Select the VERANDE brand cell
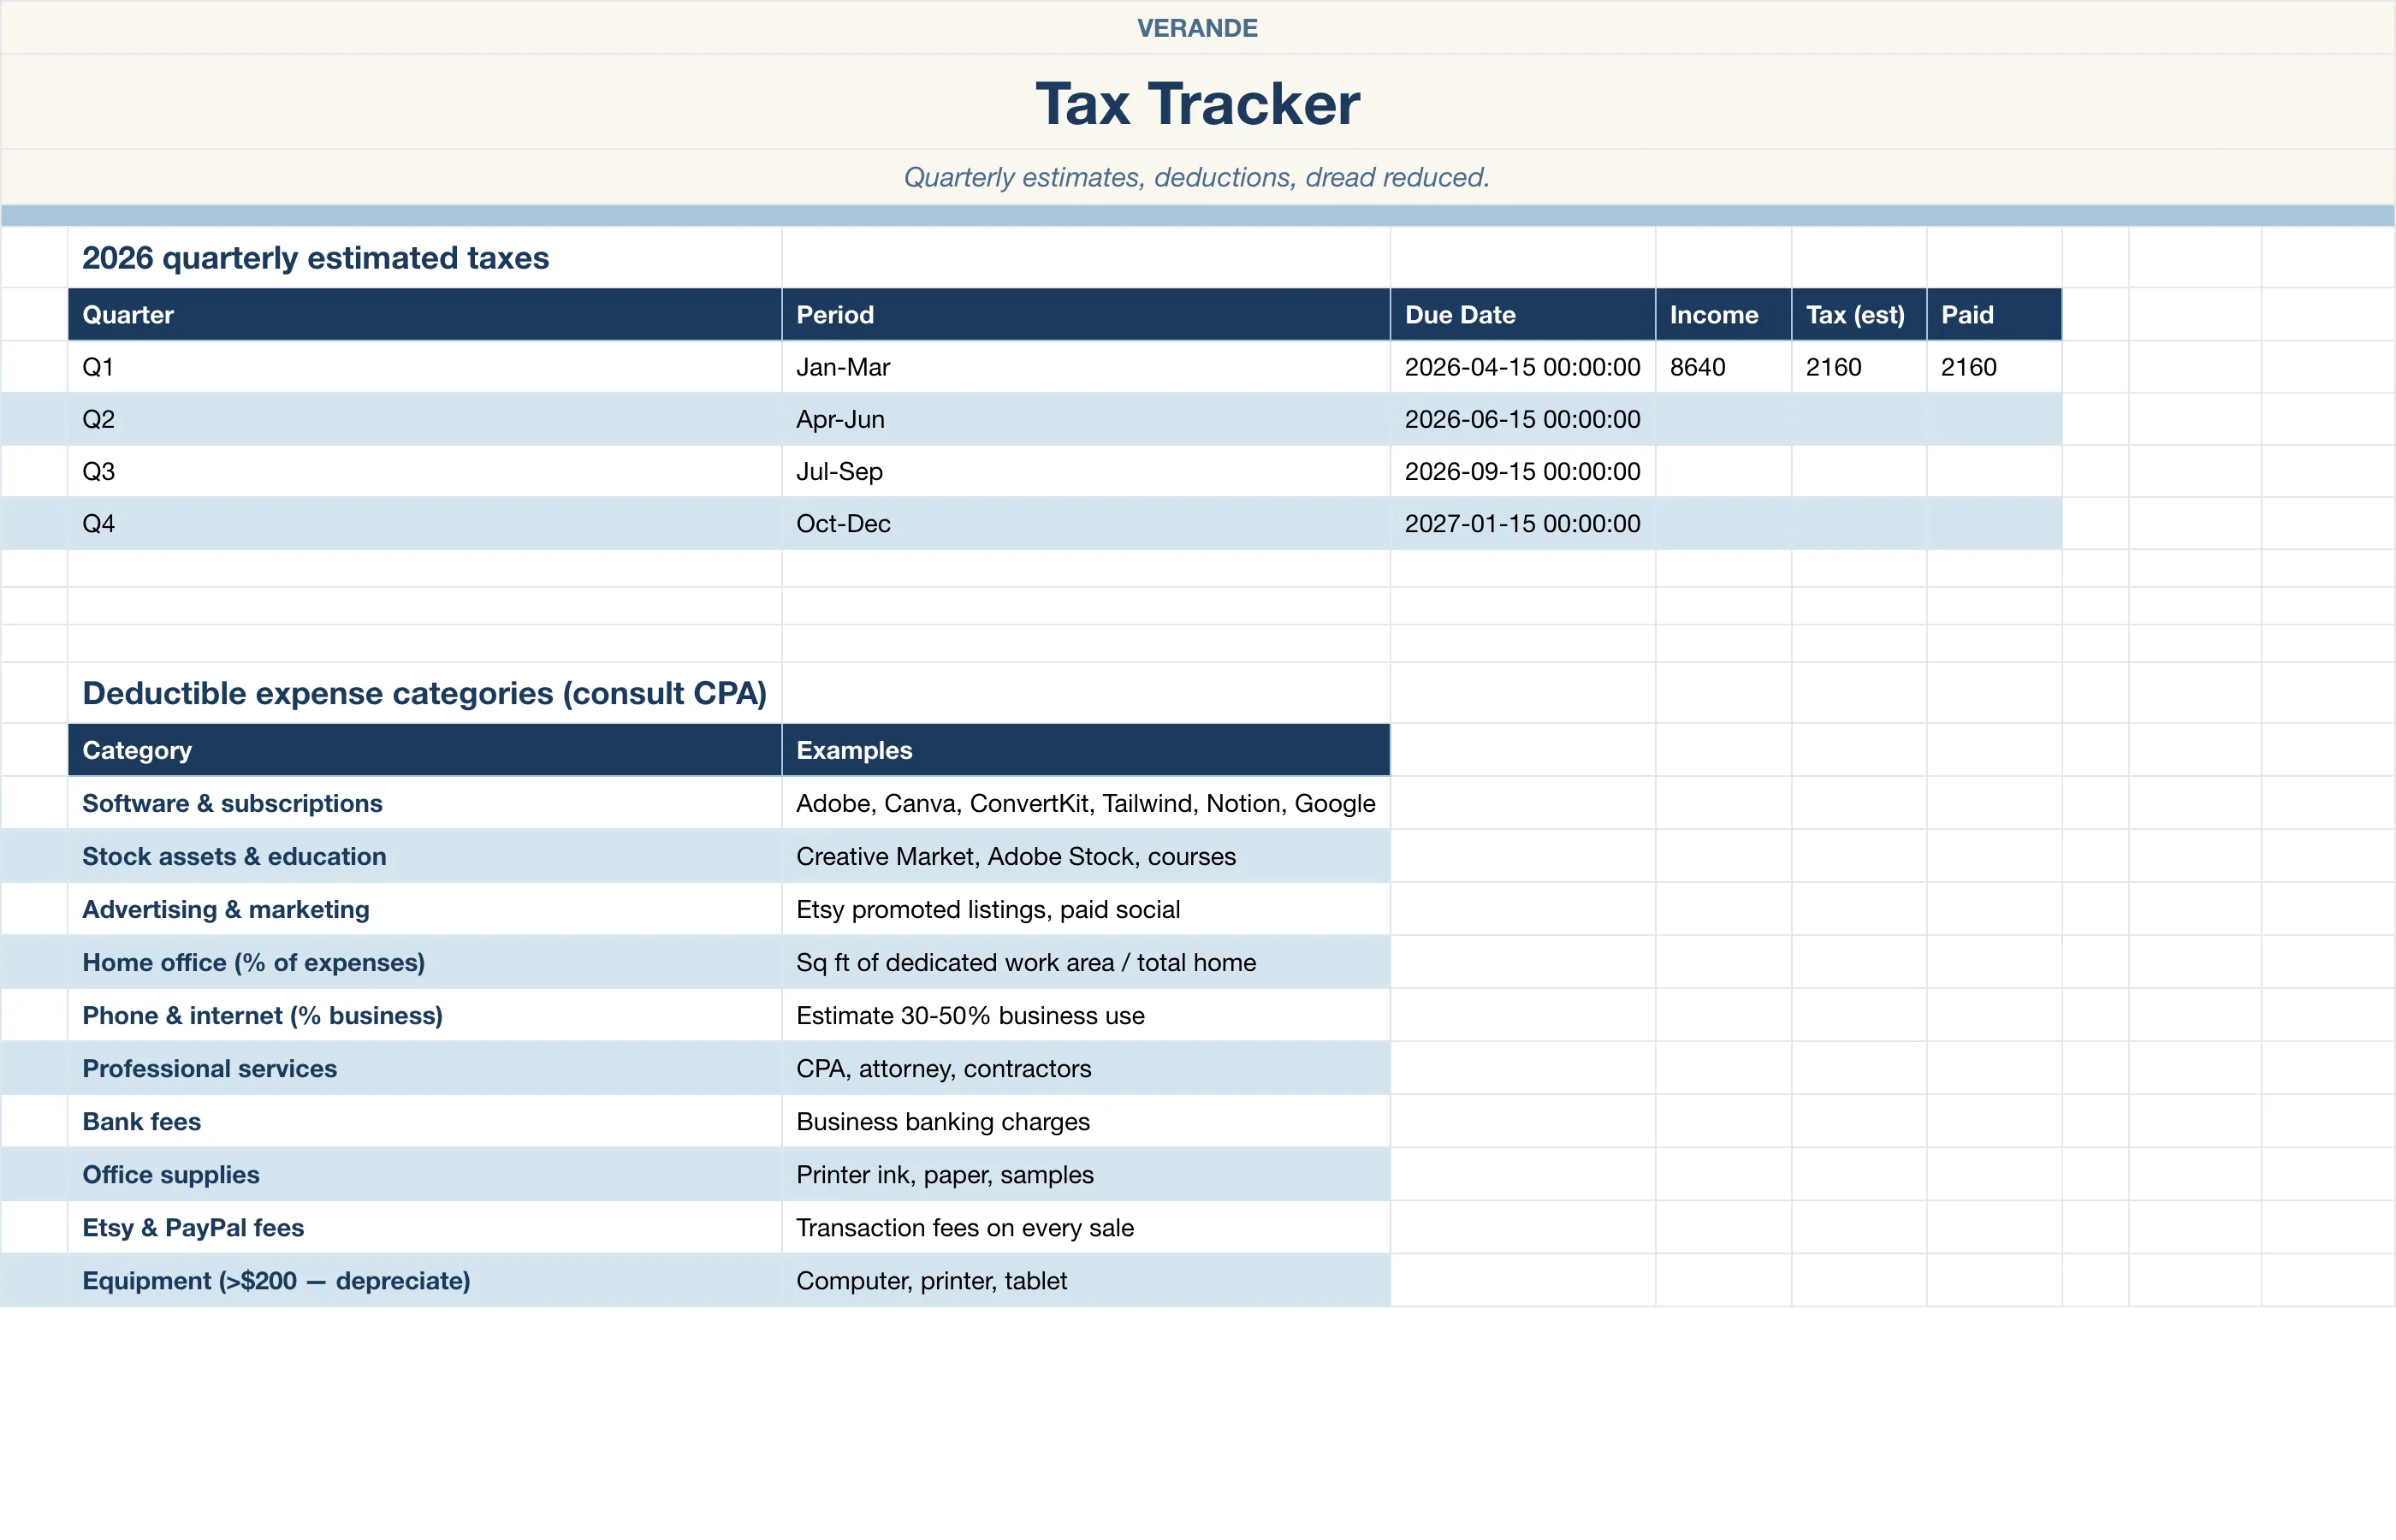Image resolution: width=2396 pixels, height=1540 pixels. tap(1197, 28)
